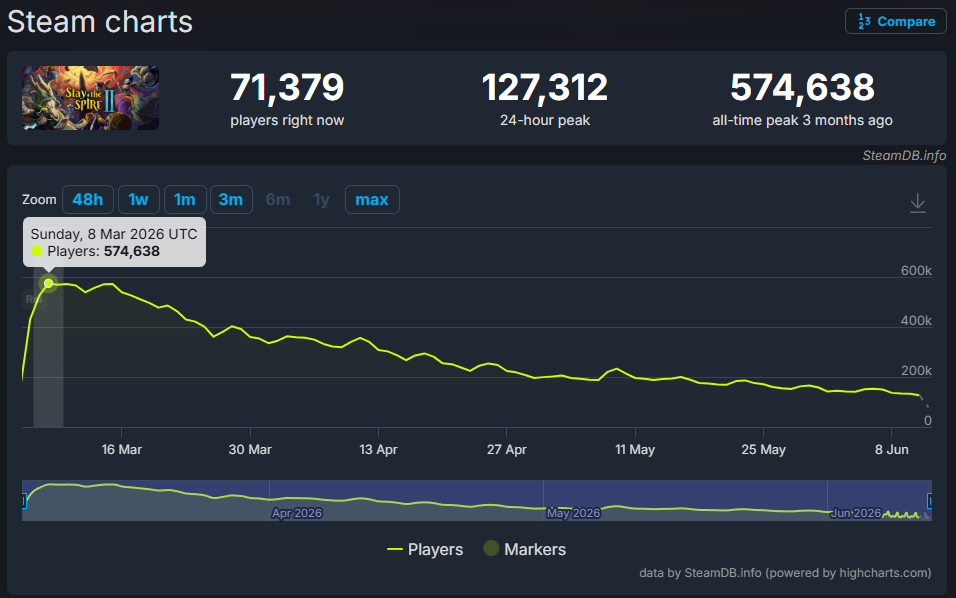Open the Slay the Spire II game thumbnail
The height and width of the screenshot is (598, 956).
click(x=90, y=98)
